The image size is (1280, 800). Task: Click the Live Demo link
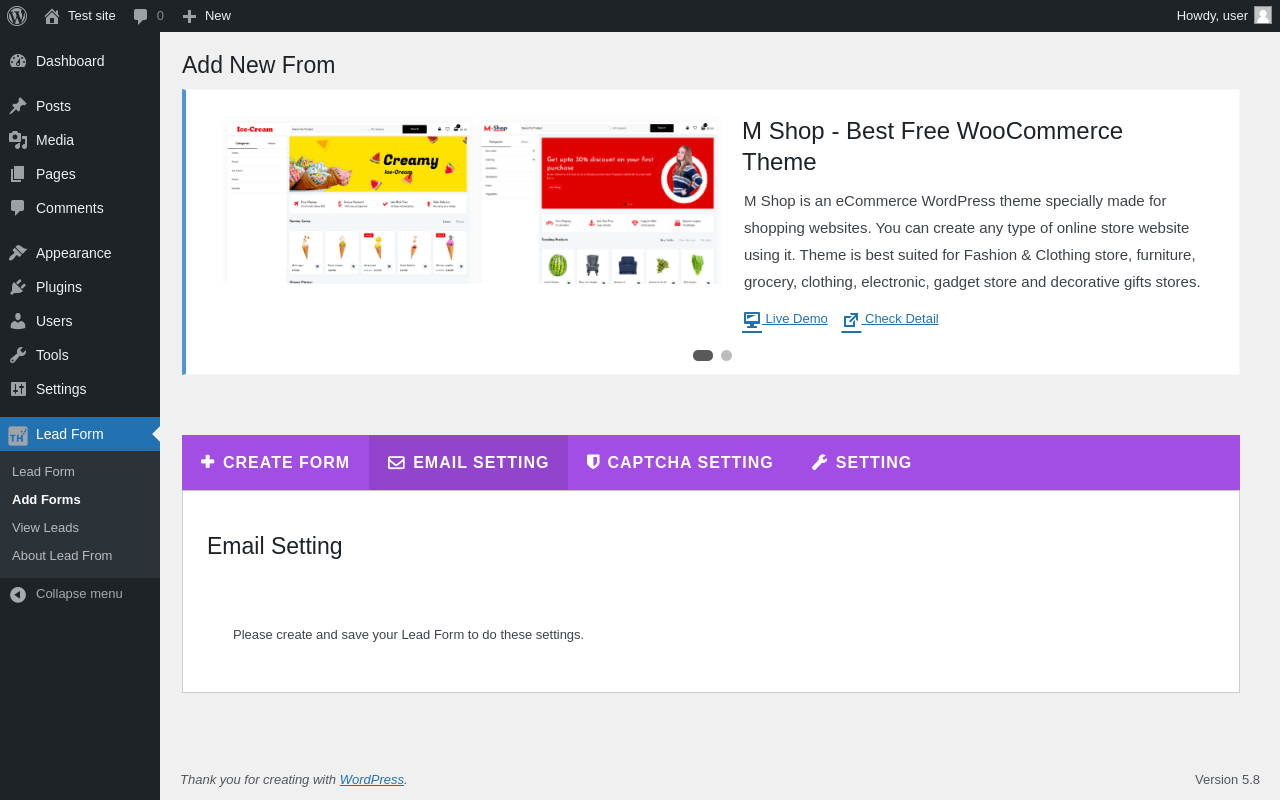796,318
